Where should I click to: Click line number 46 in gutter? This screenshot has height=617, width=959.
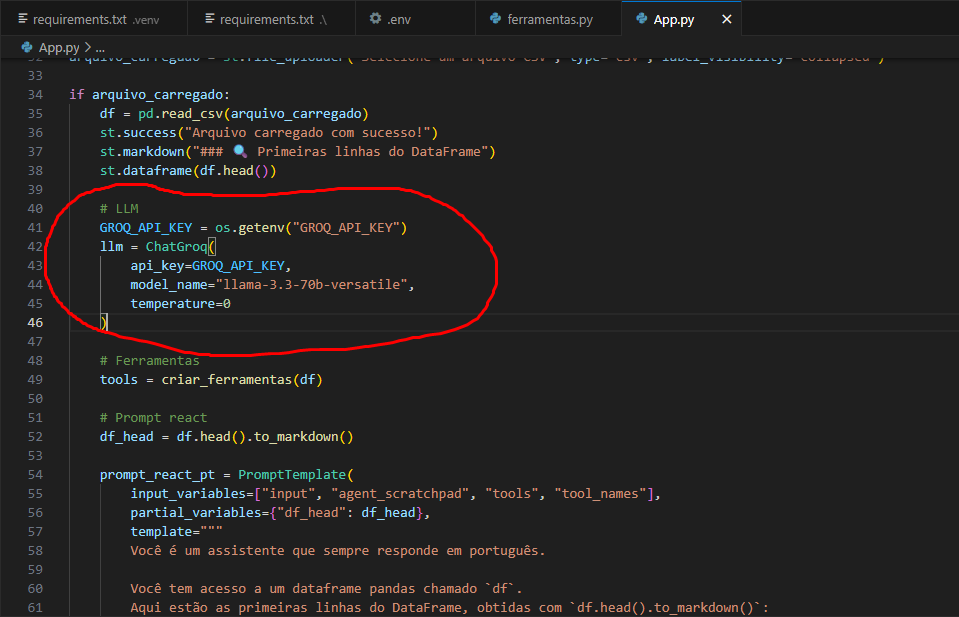(35, 323)
